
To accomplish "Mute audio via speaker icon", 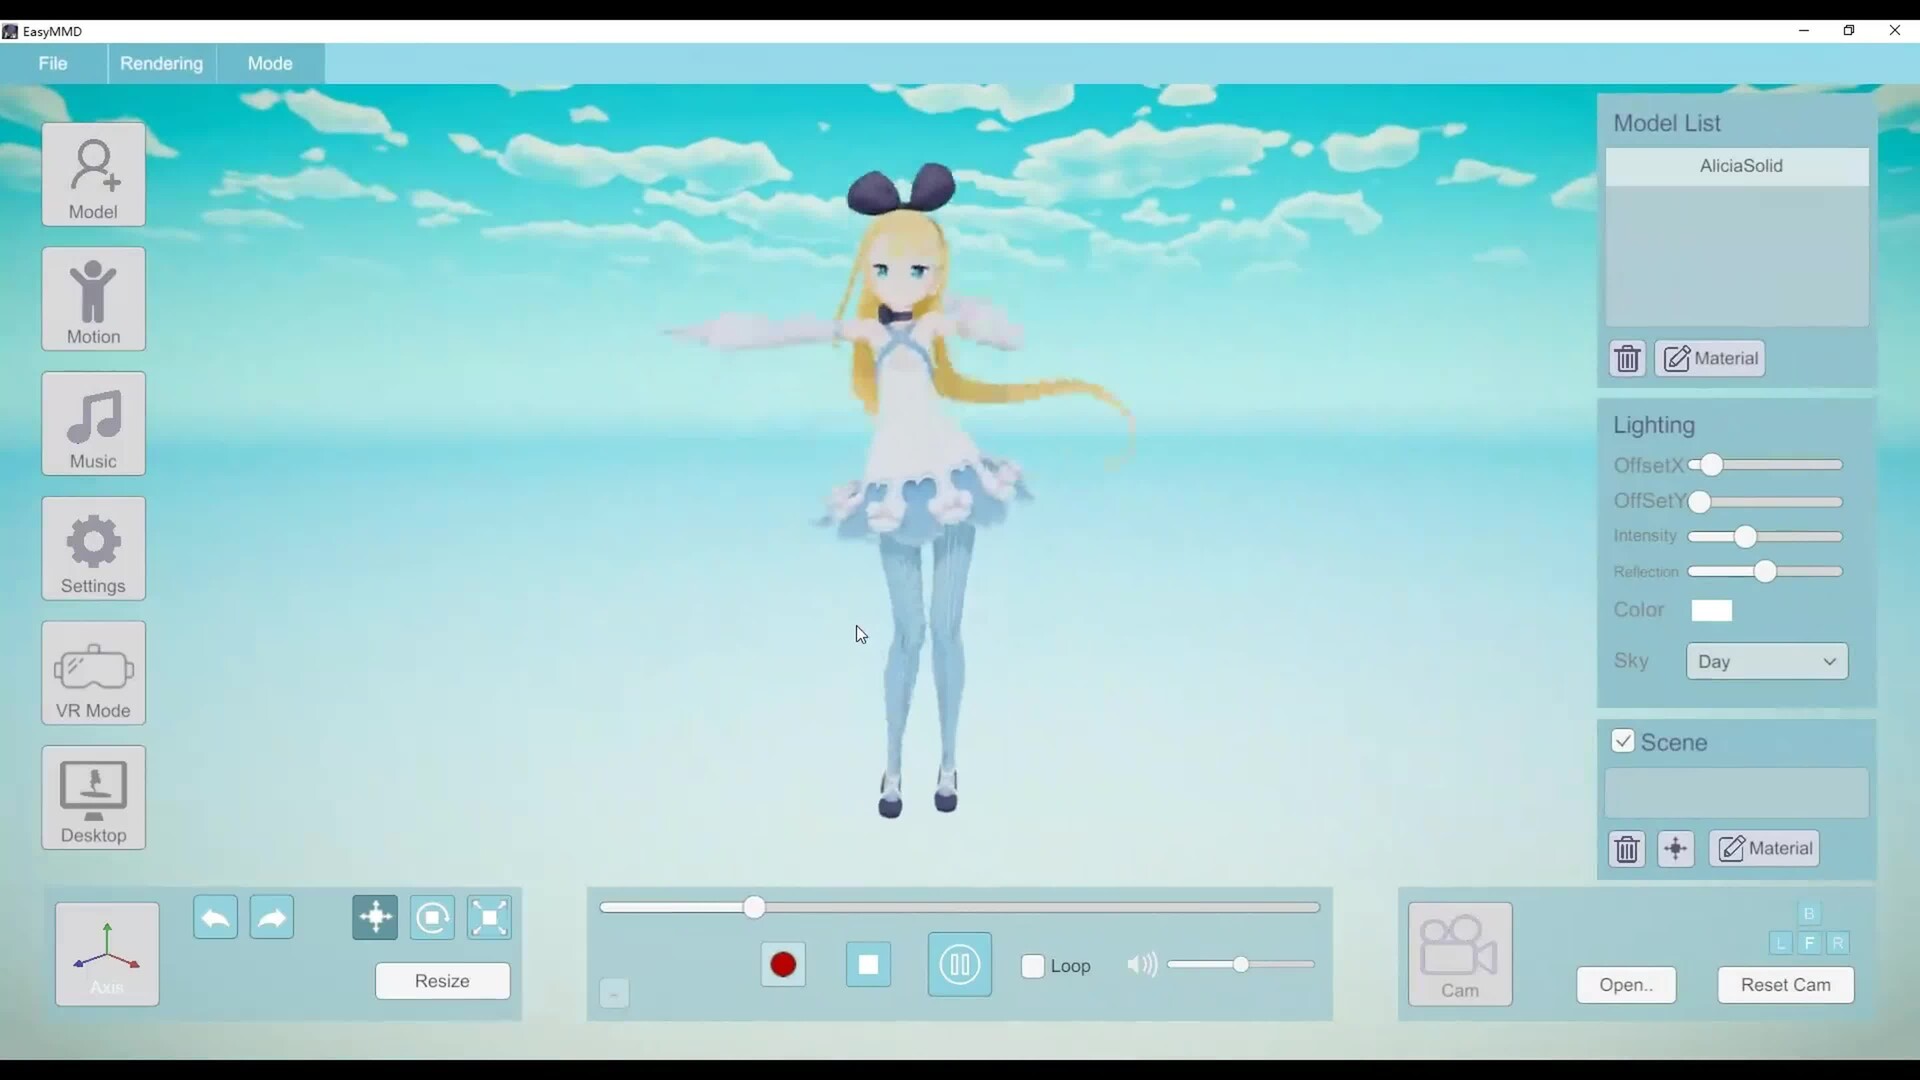I will pos(1141,965).
